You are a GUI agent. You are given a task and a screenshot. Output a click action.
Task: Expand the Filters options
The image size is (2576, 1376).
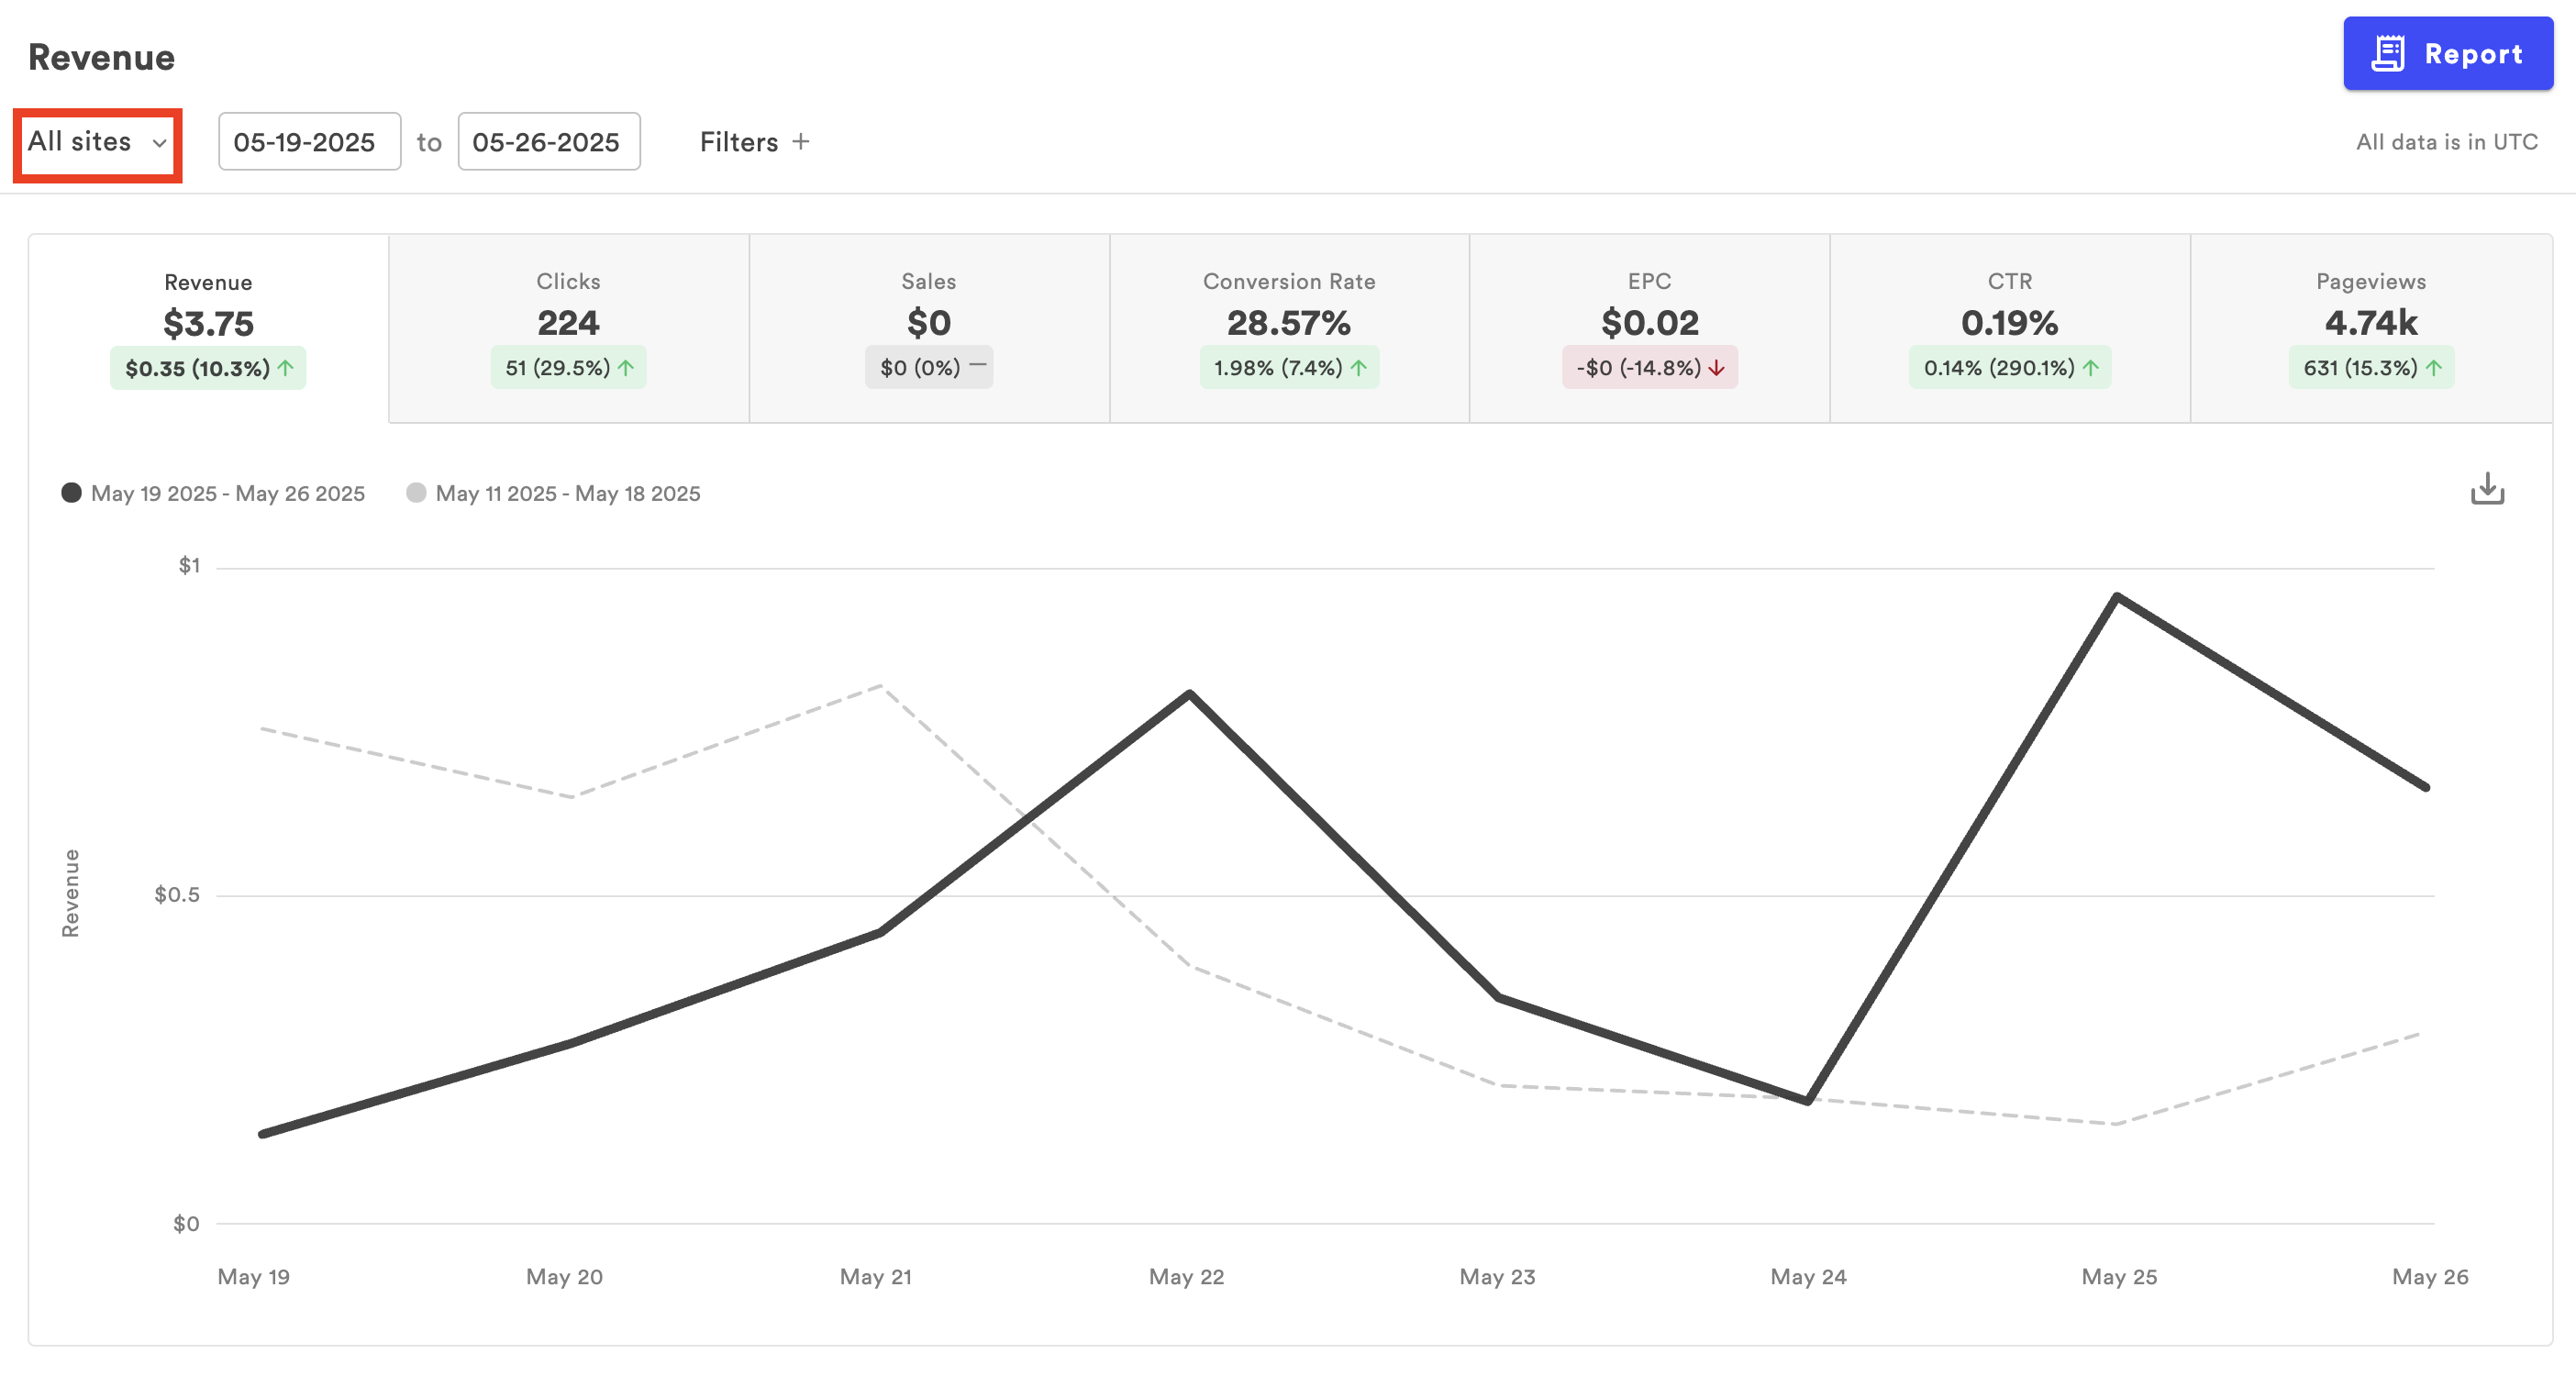pos(739,142)
